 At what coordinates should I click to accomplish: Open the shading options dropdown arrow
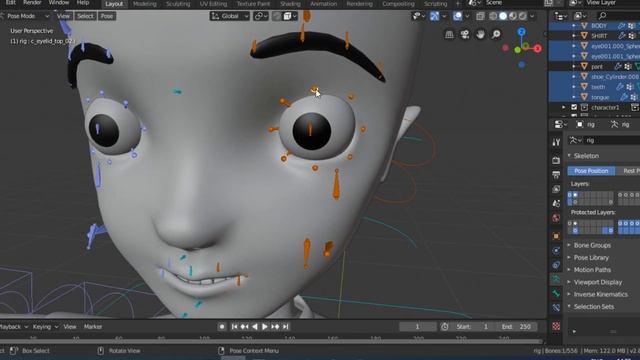click(532, 16)
